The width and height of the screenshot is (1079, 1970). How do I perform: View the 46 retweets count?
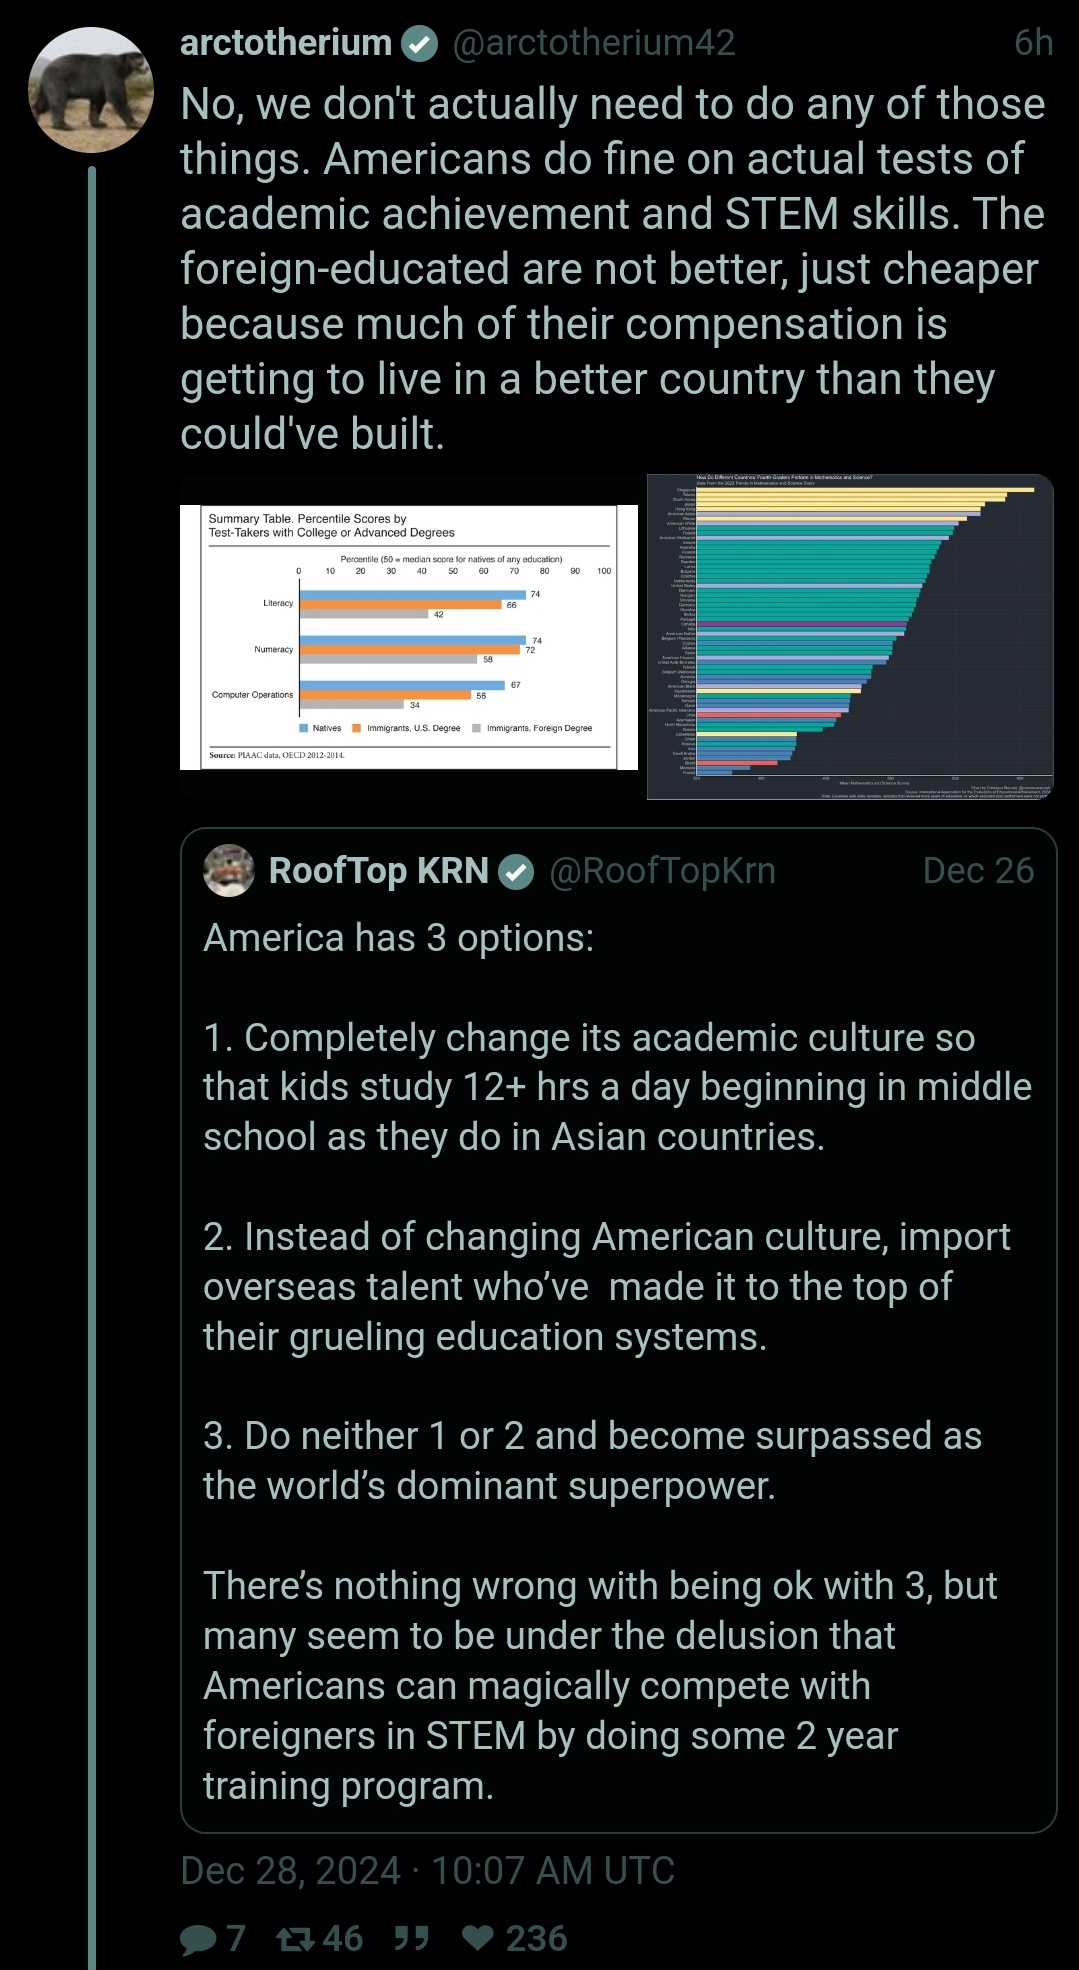click(x=343, y=1939)
